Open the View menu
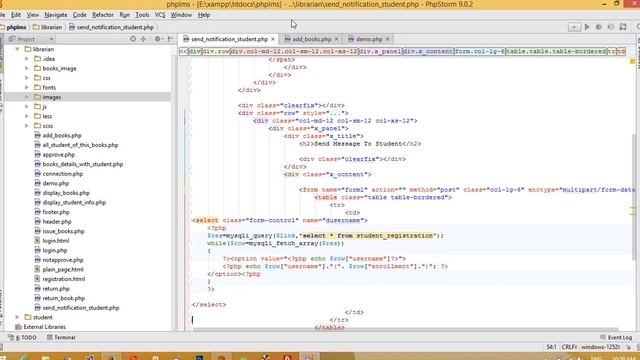 tap(33, 15)
